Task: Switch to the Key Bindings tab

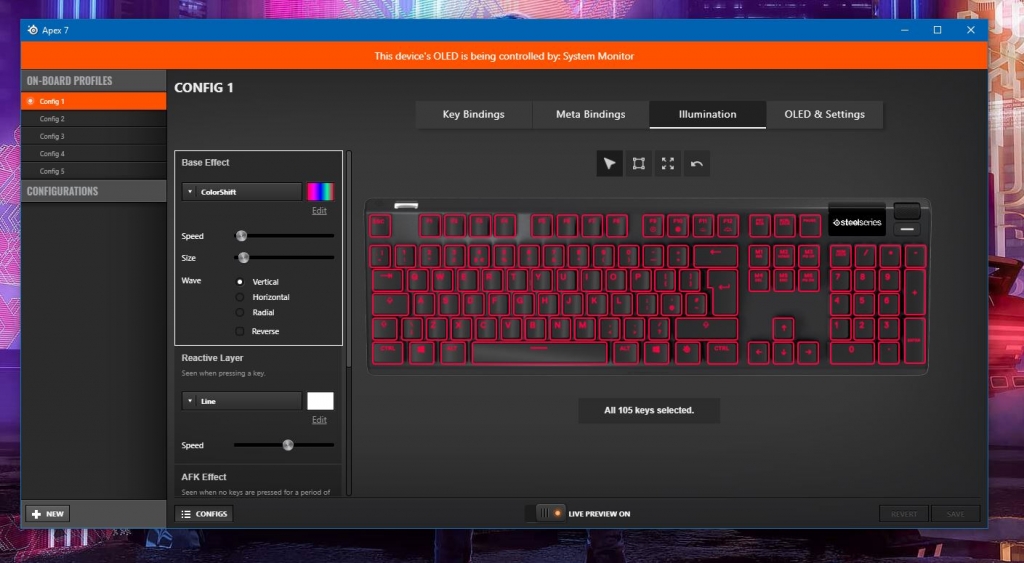Action: pos(473,114)
